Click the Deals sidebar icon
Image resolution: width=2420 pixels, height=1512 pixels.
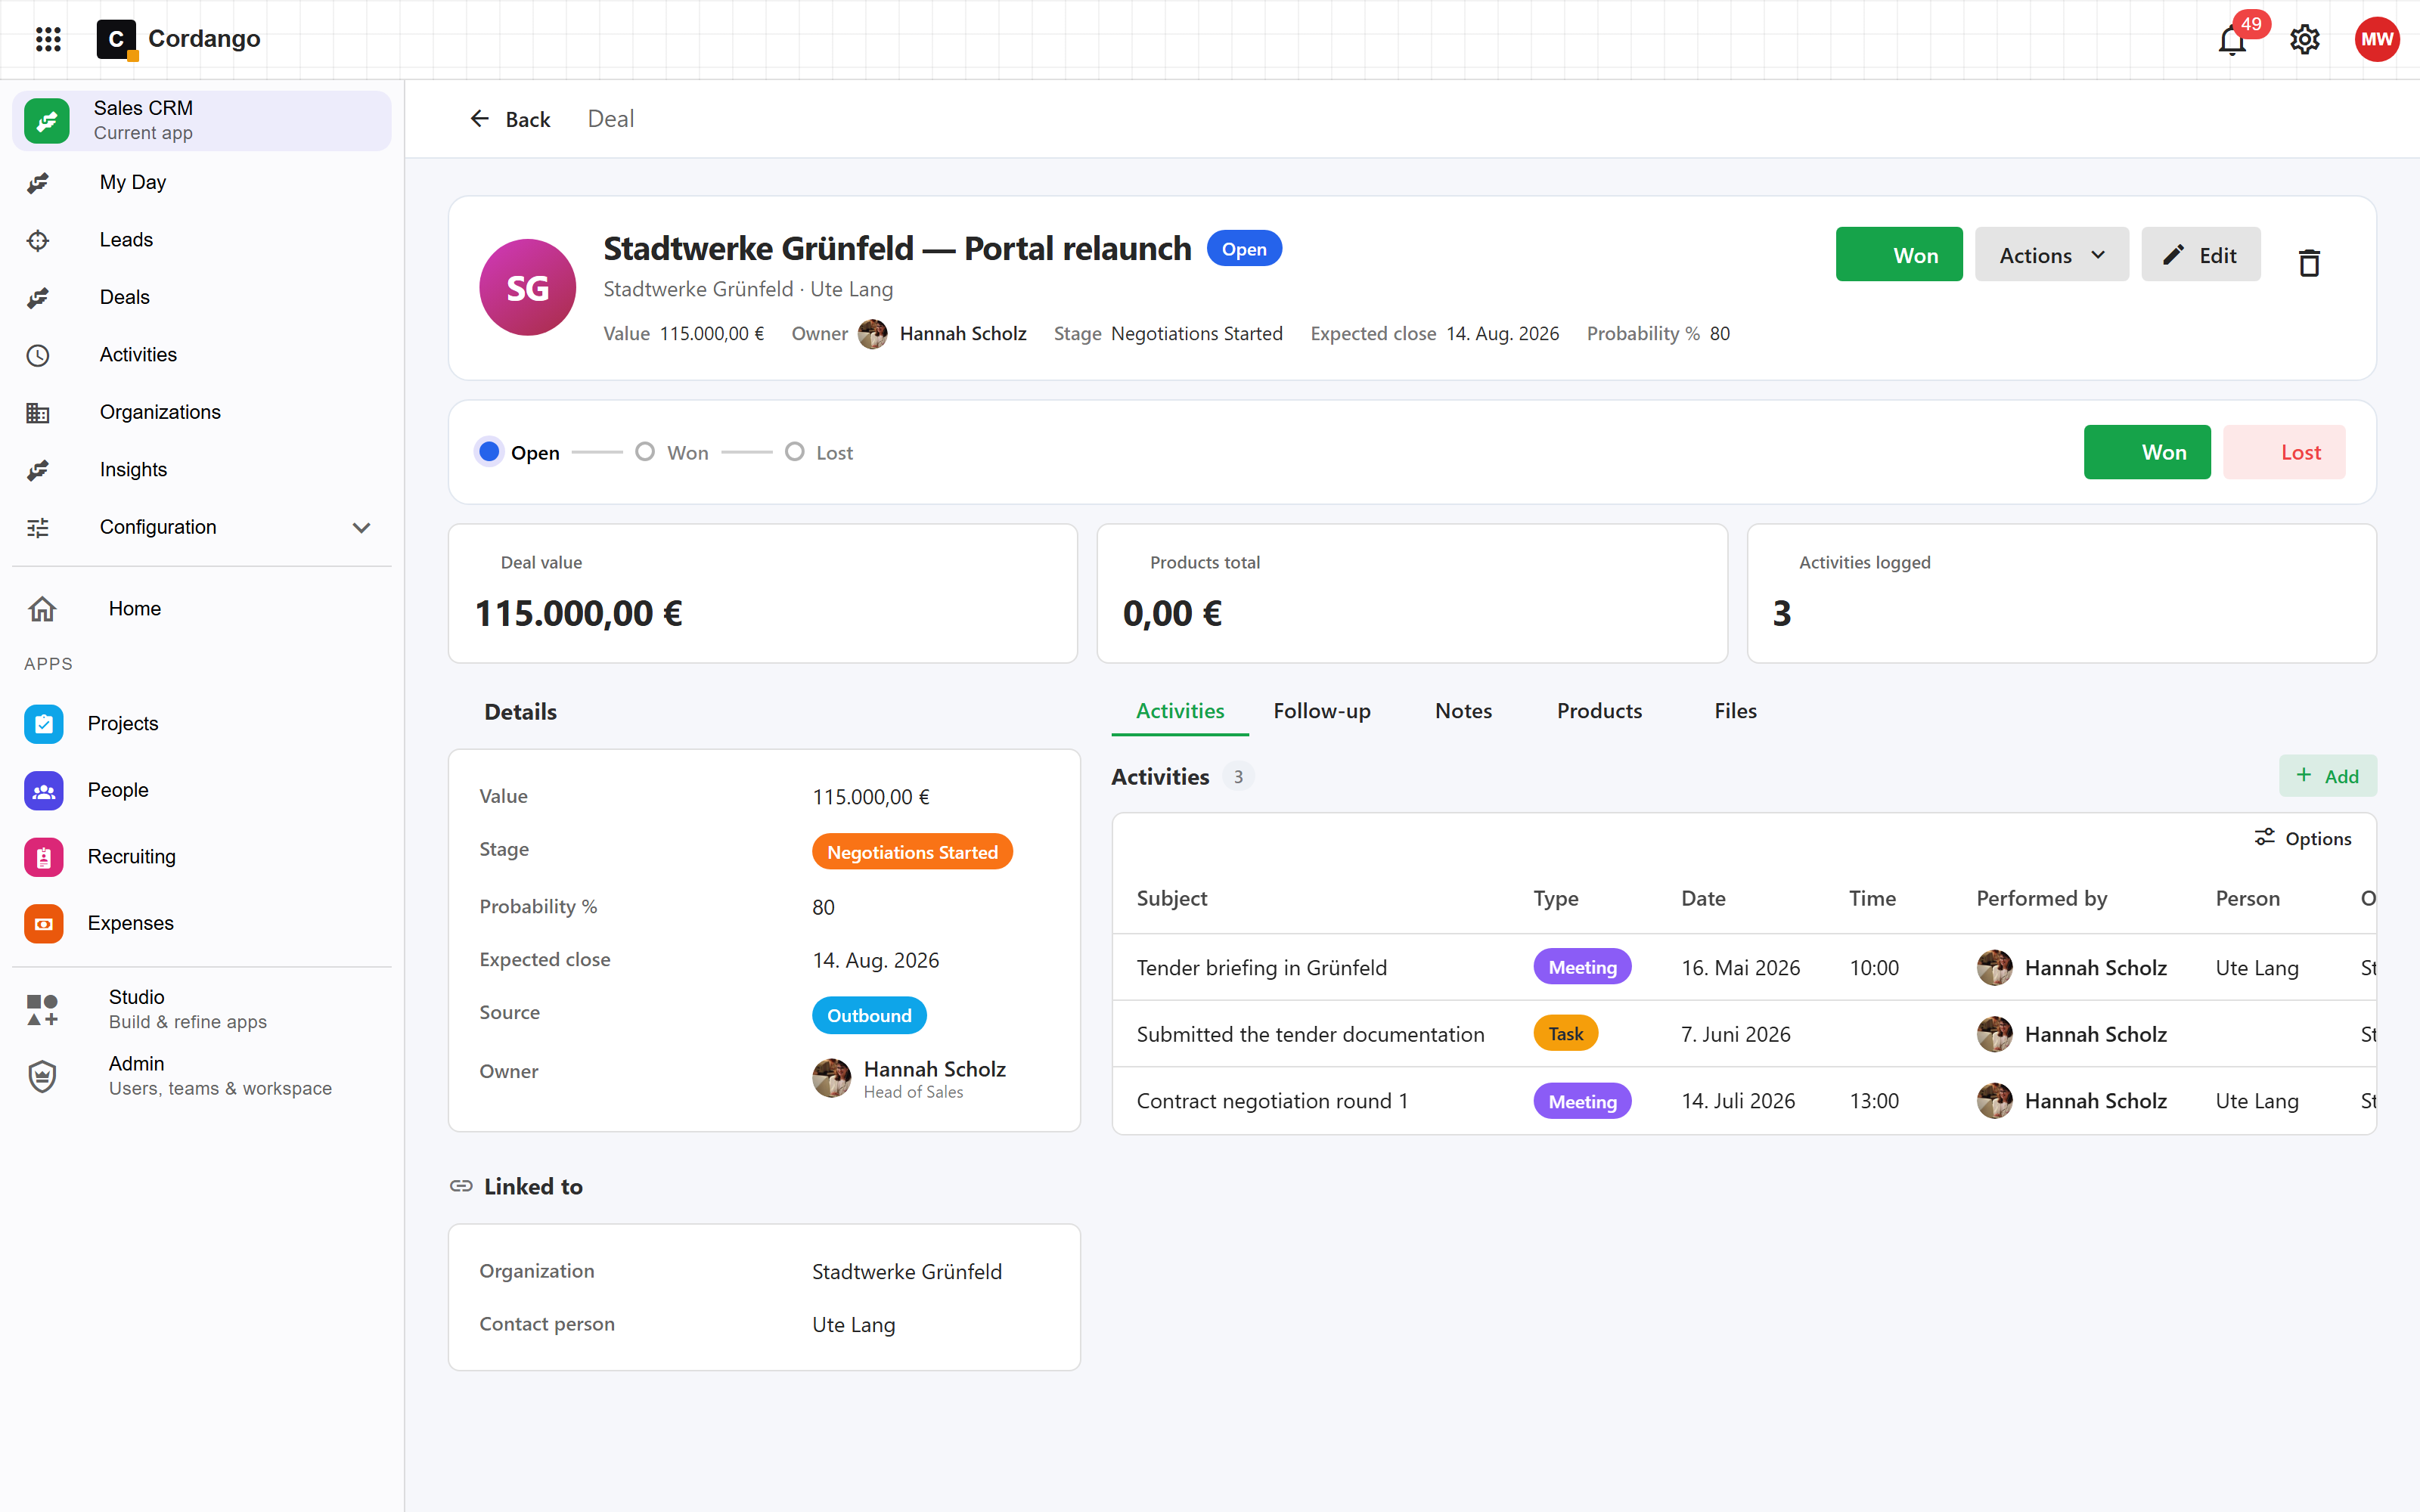coord(38,298)
